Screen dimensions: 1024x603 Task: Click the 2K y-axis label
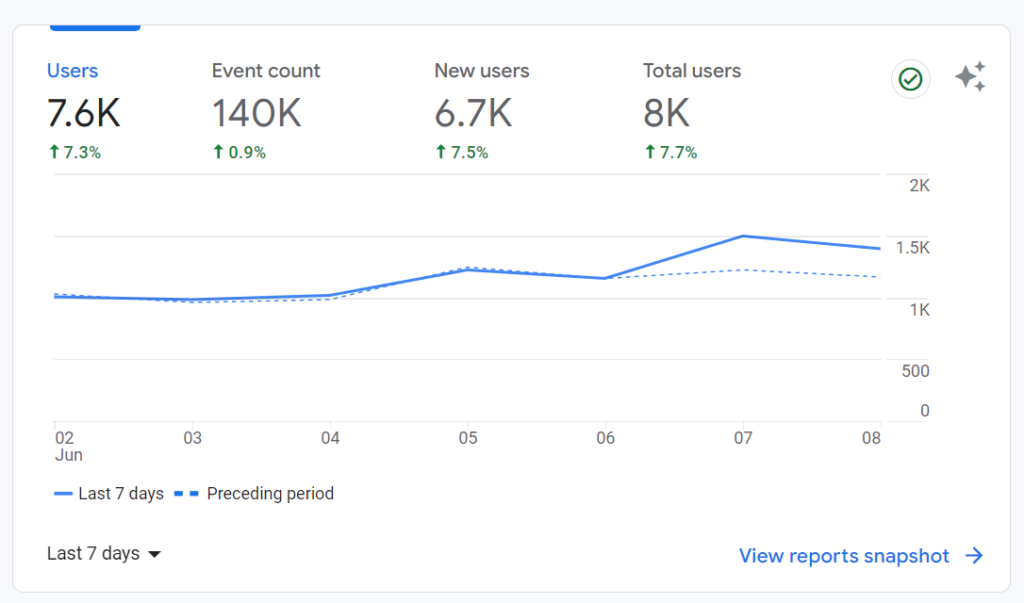click(920, 186)
